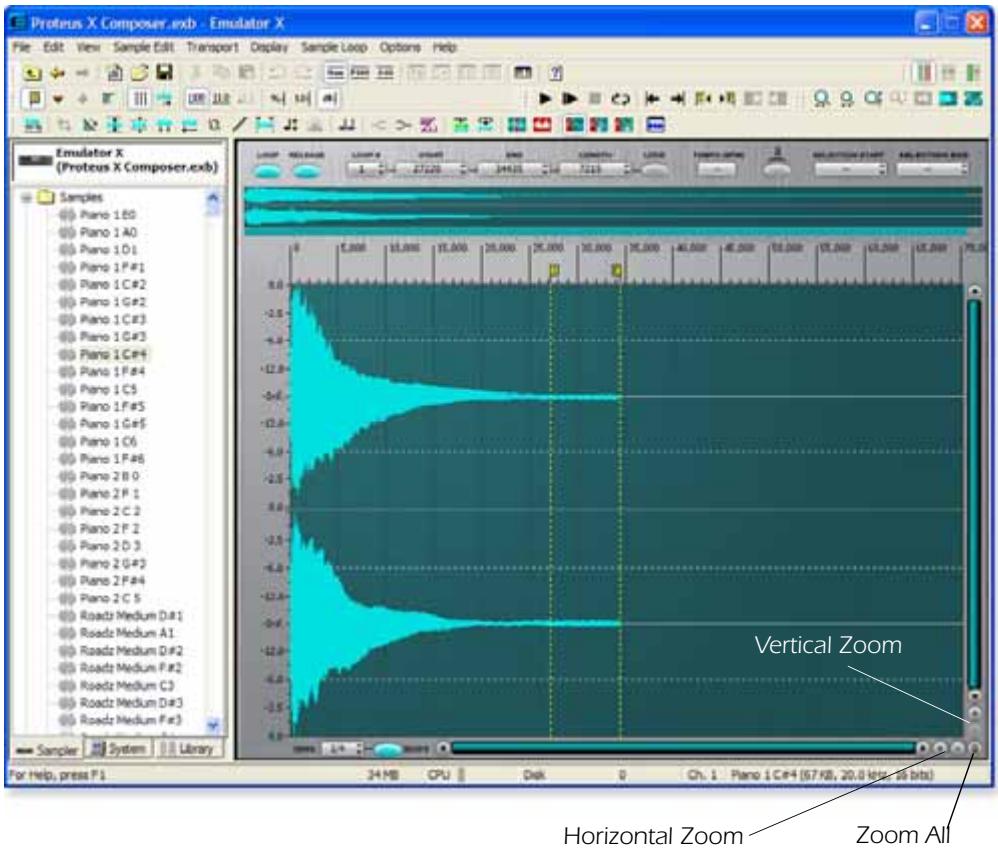Click the musical note sample edit icon
The image size is (998, 851).
click(293, 122)
